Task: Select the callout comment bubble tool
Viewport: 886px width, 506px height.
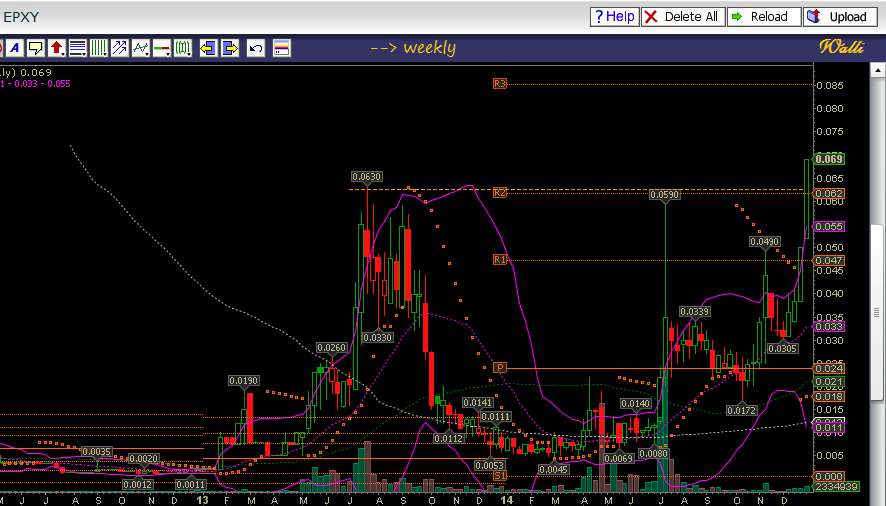Action: coord(36,48)
